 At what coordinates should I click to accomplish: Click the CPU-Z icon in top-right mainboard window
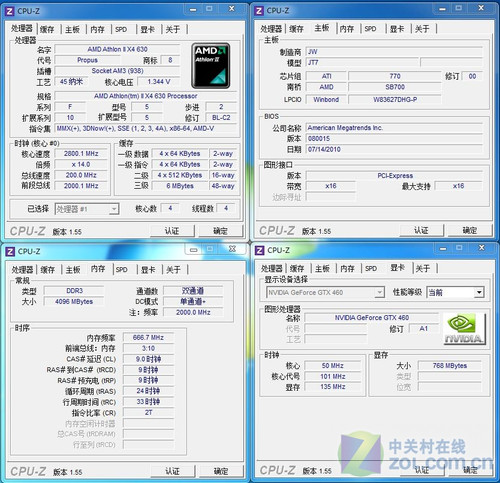259,11
